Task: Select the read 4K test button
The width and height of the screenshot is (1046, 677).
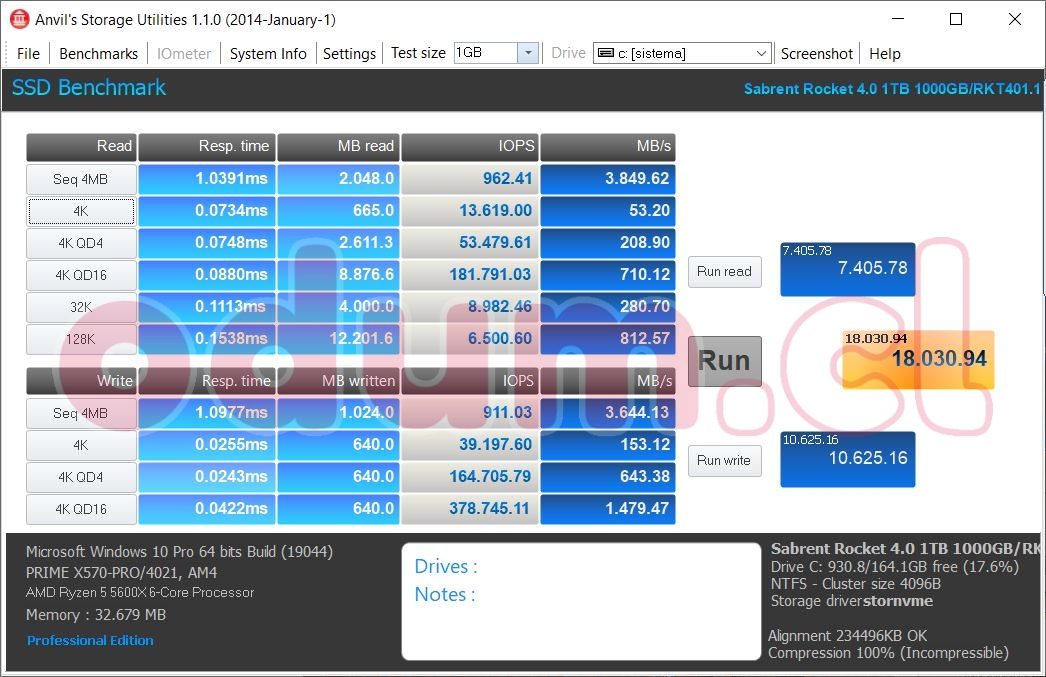Action: pos(81,212)
